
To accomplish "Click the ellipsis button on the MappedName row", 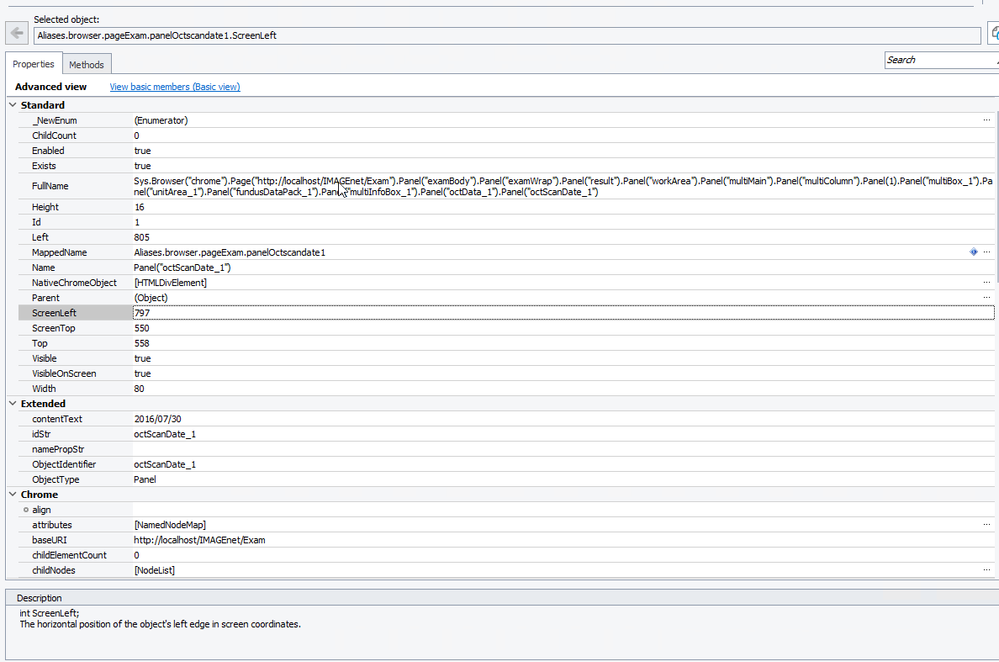I will [987, 253].
